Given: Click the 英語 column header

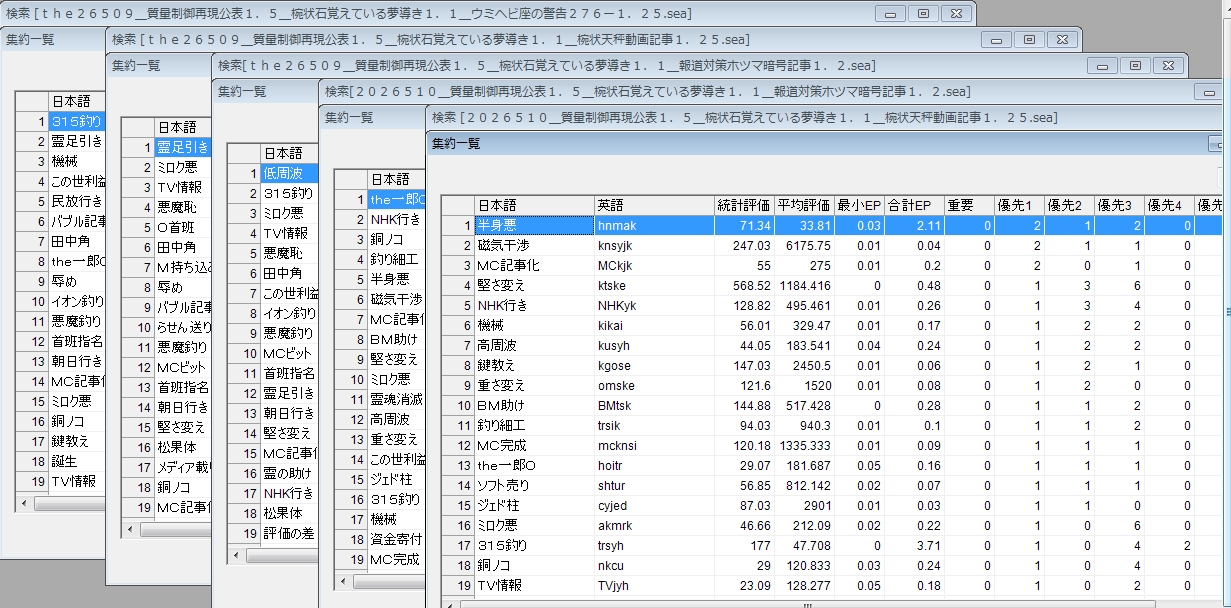Looking at the screenshot, I should tap(654, 205).
